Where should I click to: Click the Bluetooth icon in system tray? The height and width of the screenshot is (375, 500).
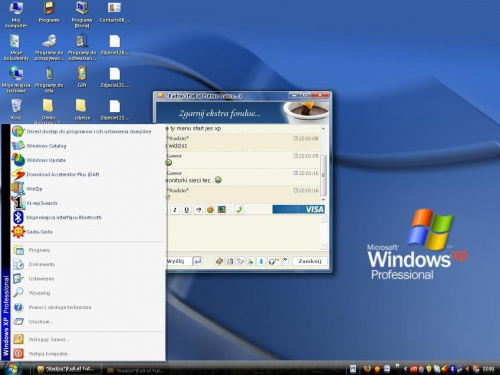[452, 369]
